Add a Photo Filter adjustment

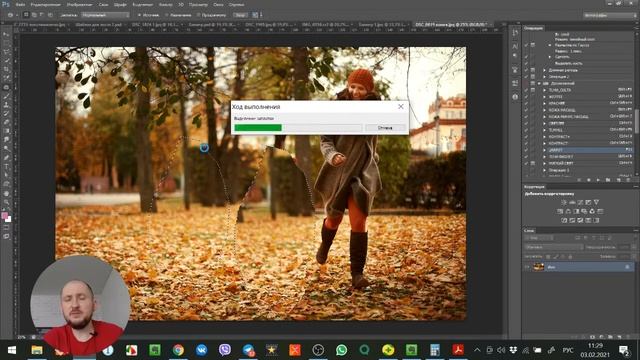click(x=584, y=211)
